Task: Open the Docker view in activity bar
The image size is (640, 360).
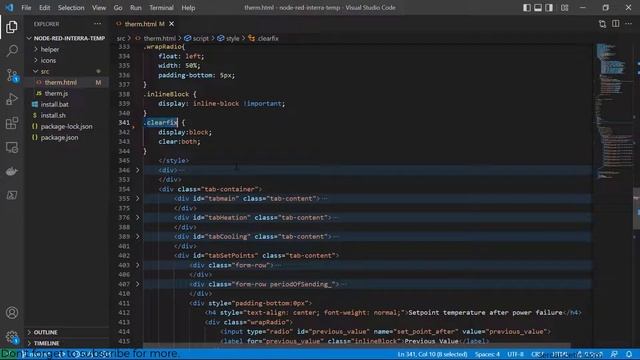Action: click(12, 171)
